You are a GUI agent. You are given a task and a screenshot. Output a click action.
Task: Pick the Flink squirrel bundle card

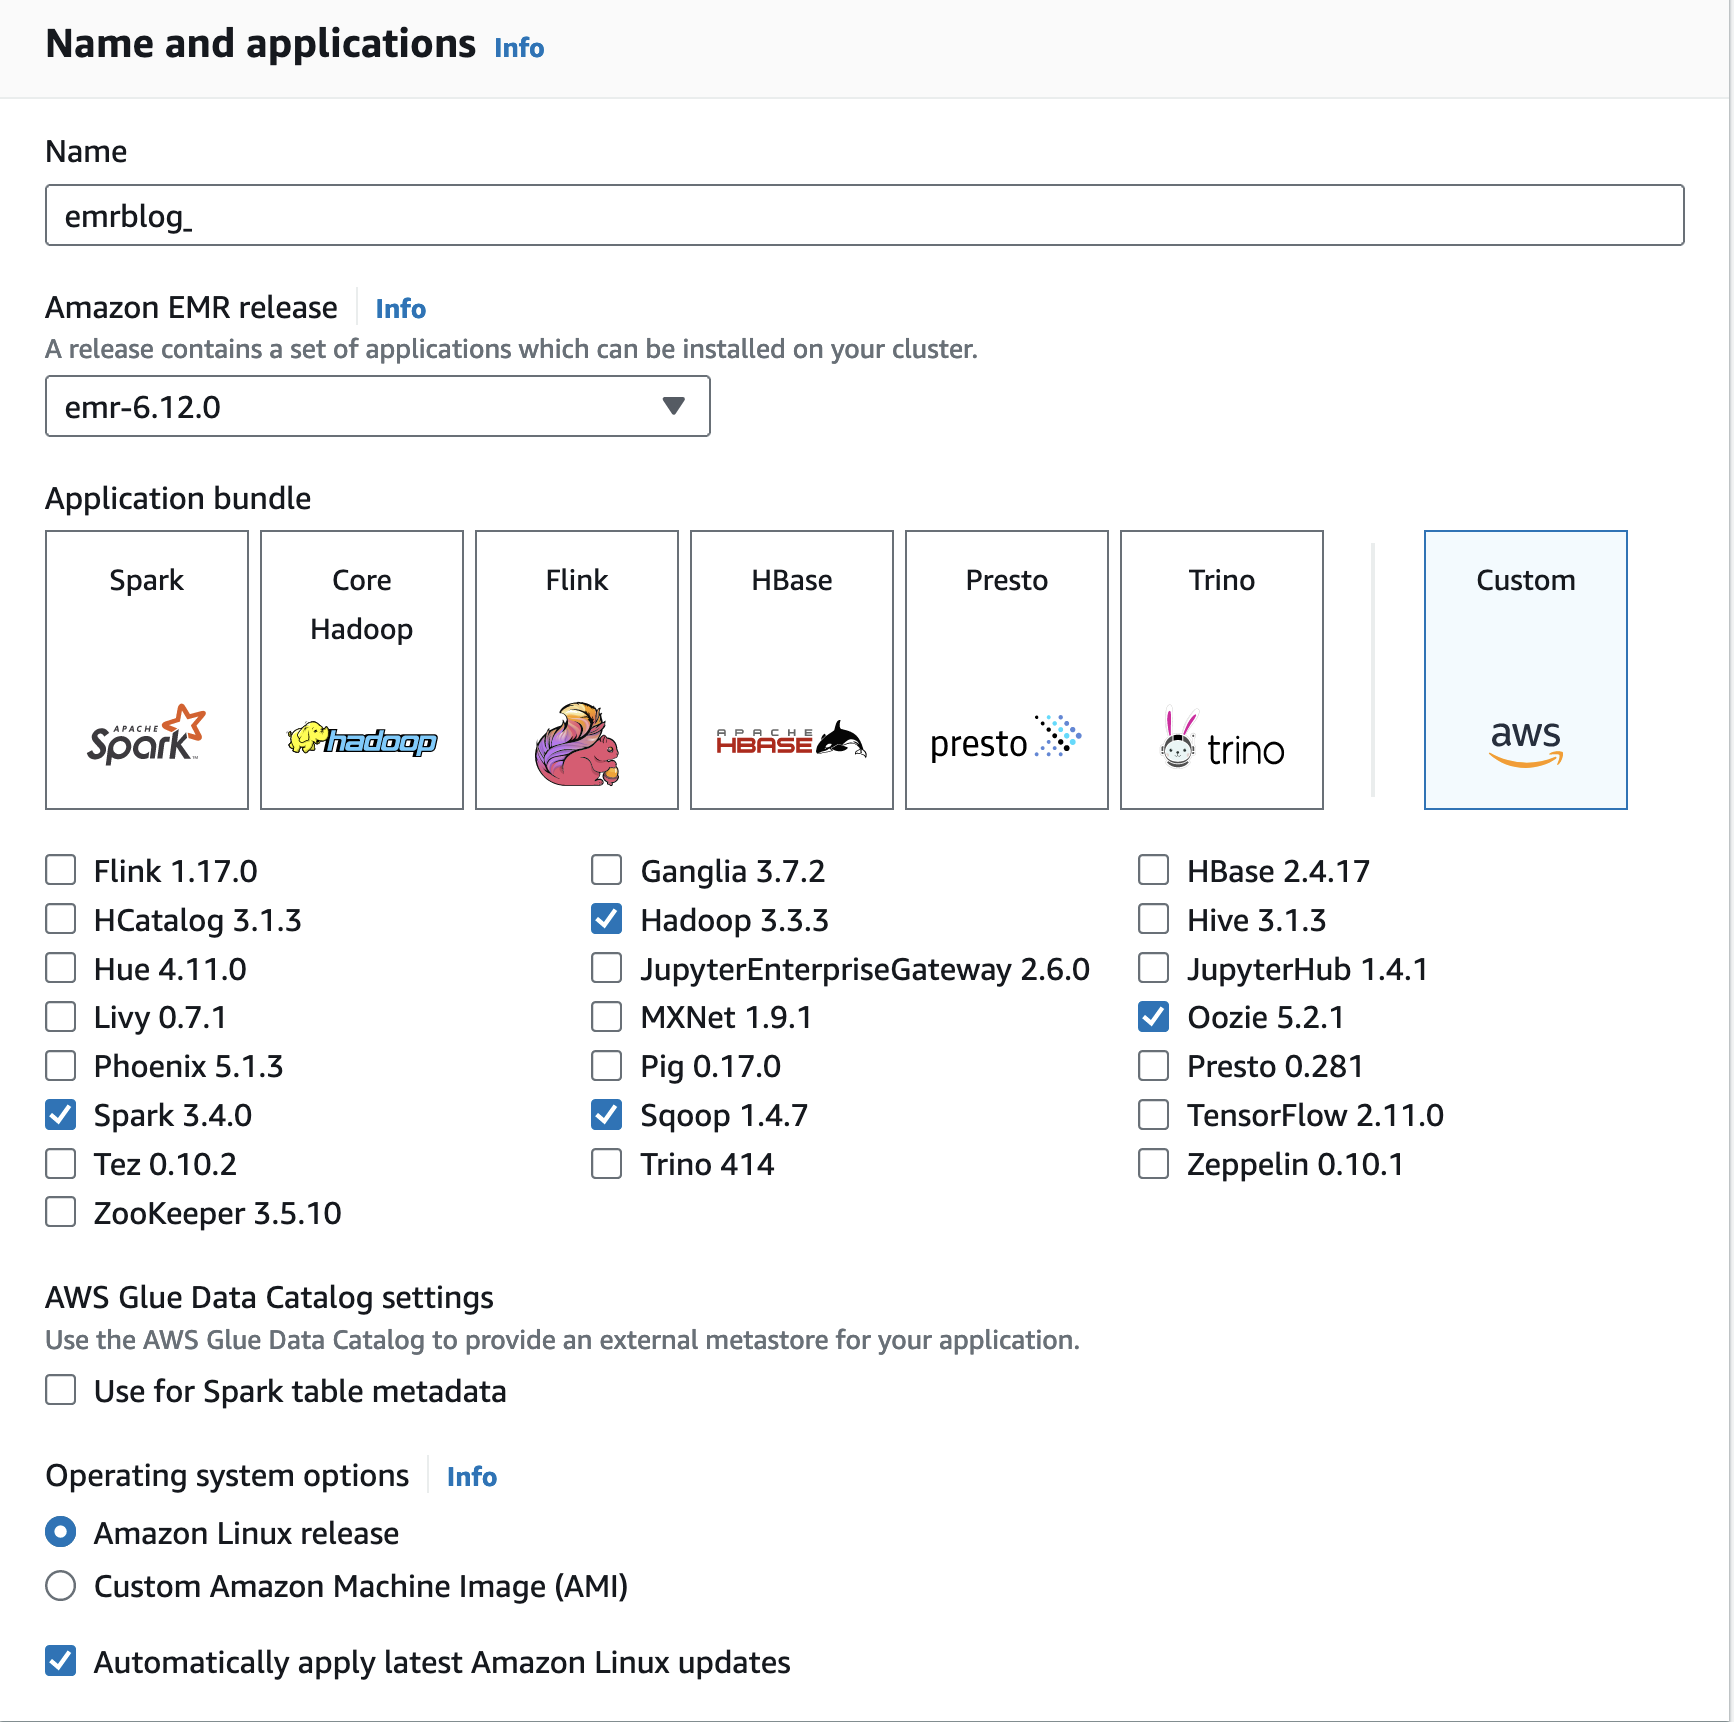tap(577, 669)
